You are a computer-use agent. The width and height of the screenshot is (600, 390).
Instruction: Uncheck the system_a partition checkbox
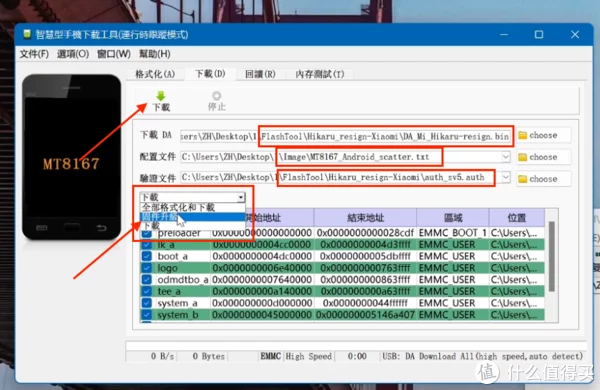[147, 303]
